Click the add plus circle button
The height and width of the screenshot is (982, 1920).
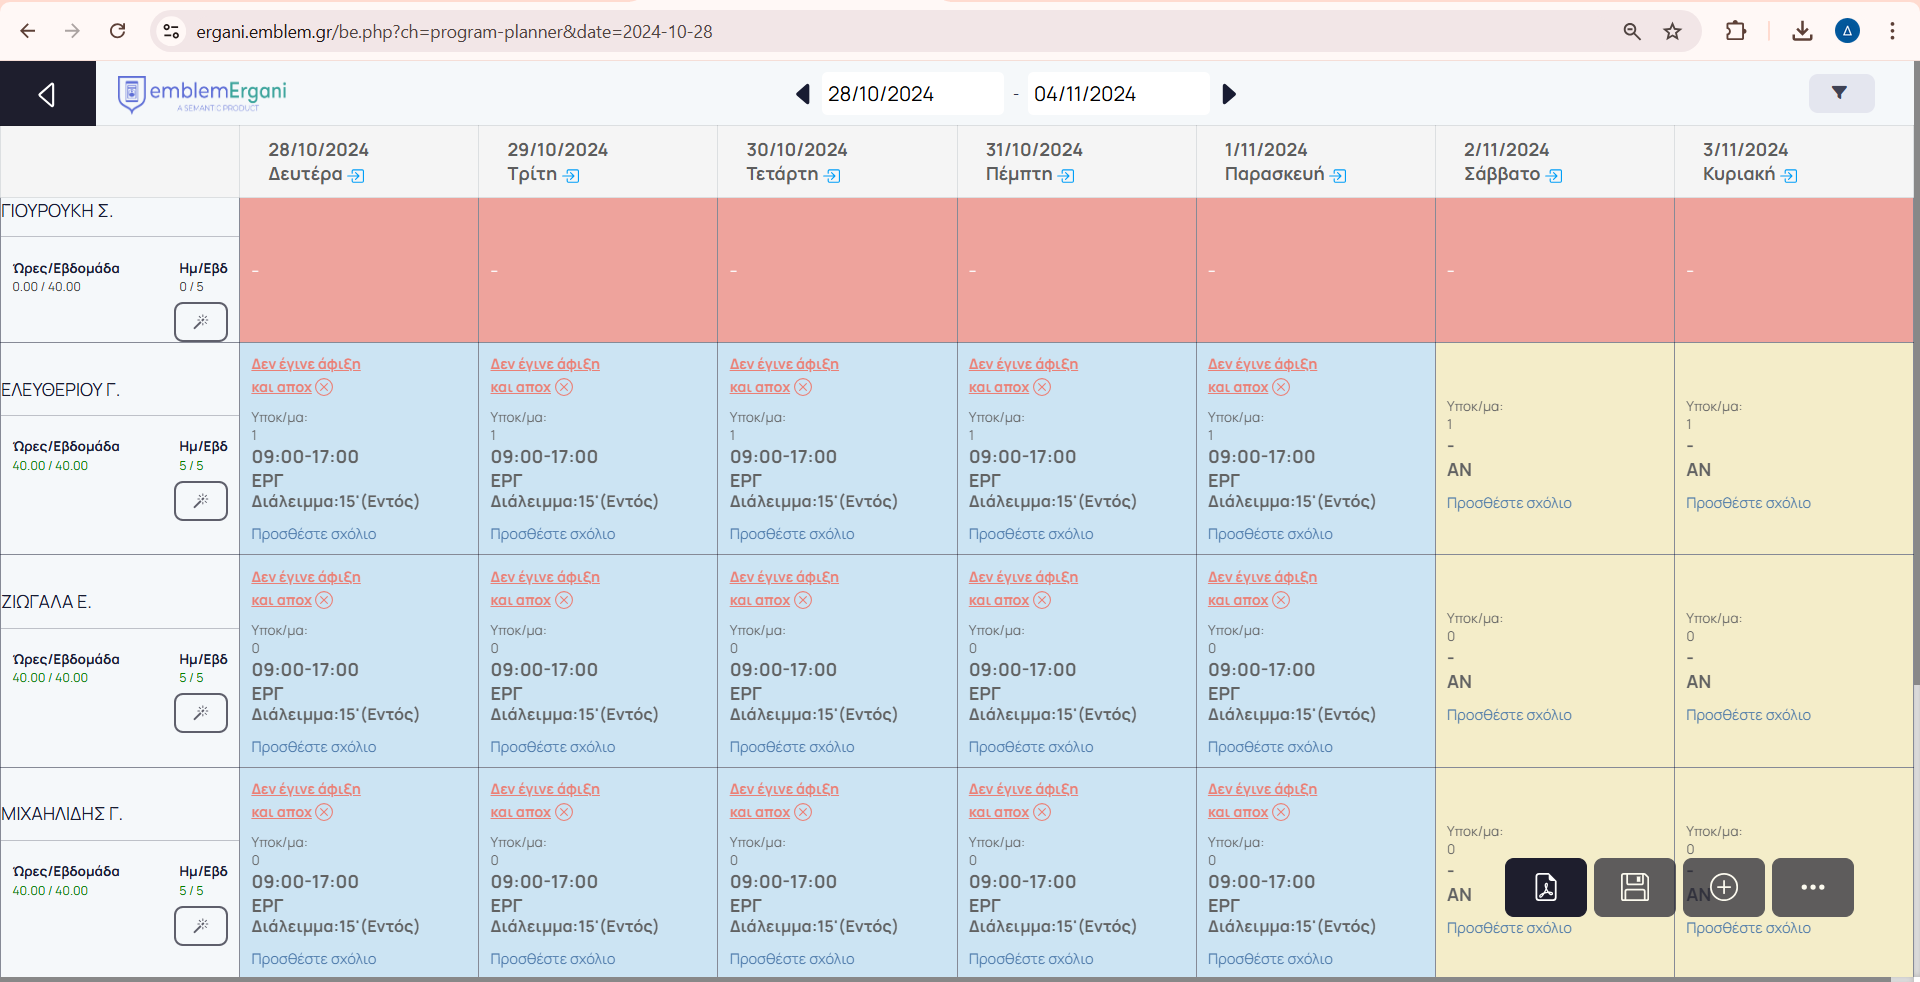tap(1724, 887)
